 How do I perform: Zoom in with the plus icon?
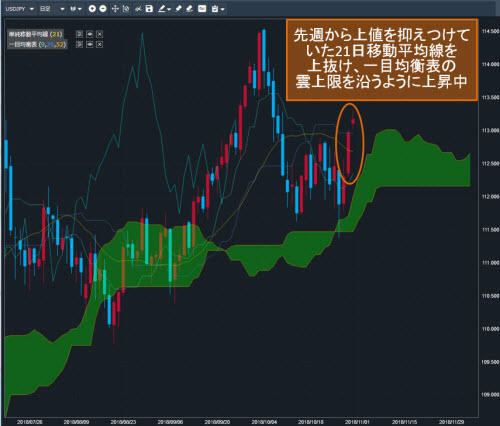pos(92,9)
